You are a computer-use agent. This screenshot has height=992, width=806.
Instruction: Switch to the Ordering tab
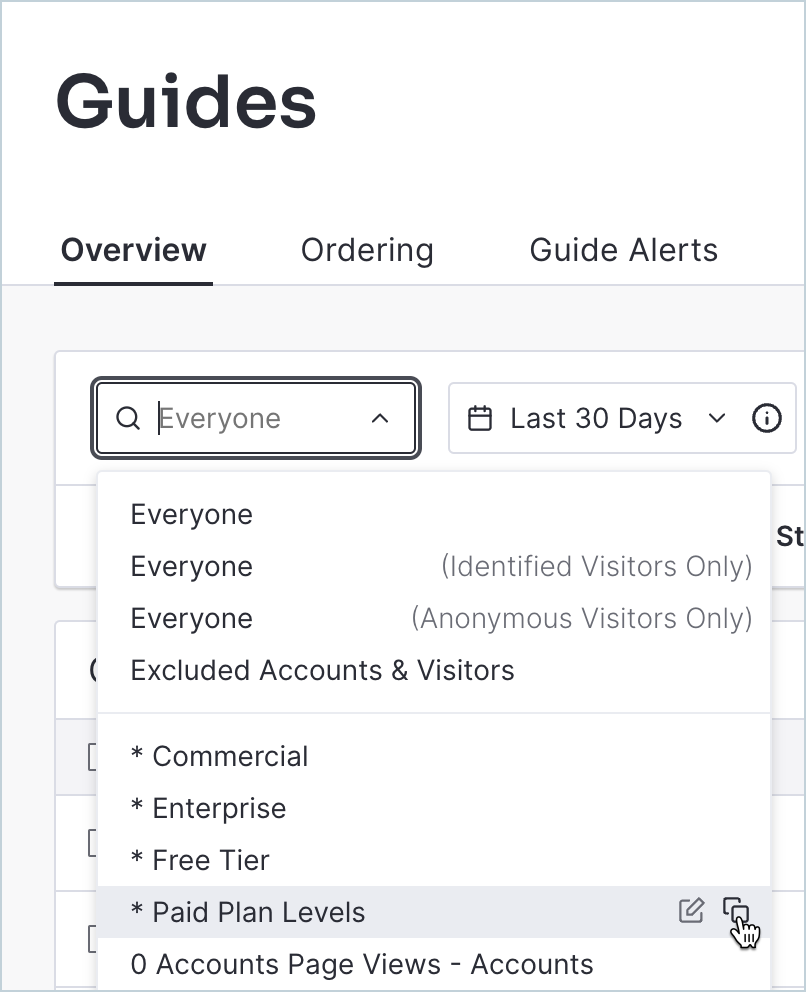(367, 249)
